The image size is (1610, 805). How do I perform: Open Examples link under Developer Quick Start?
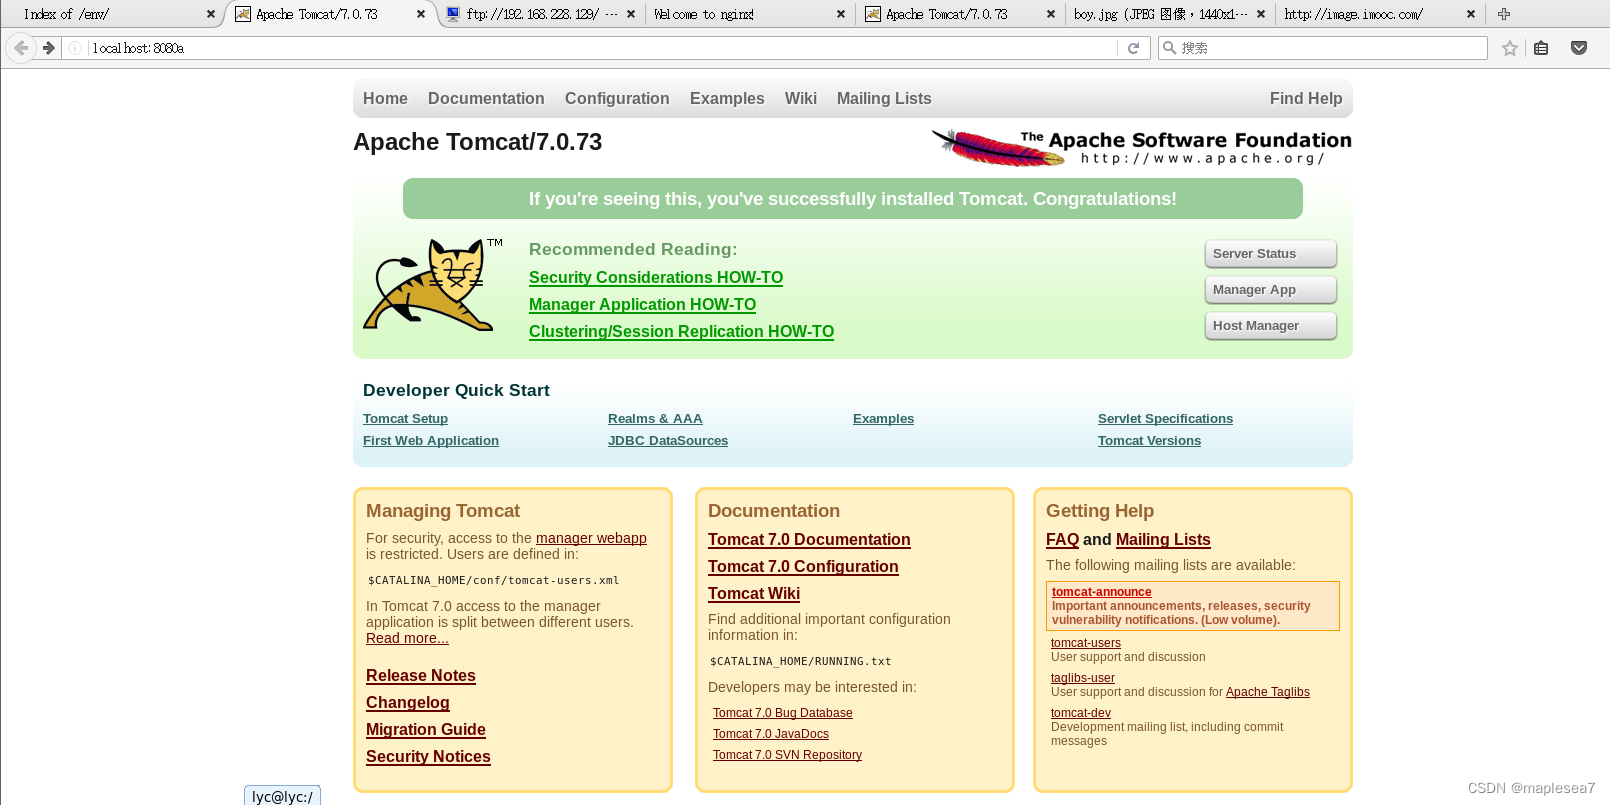(x=883, y=418)
